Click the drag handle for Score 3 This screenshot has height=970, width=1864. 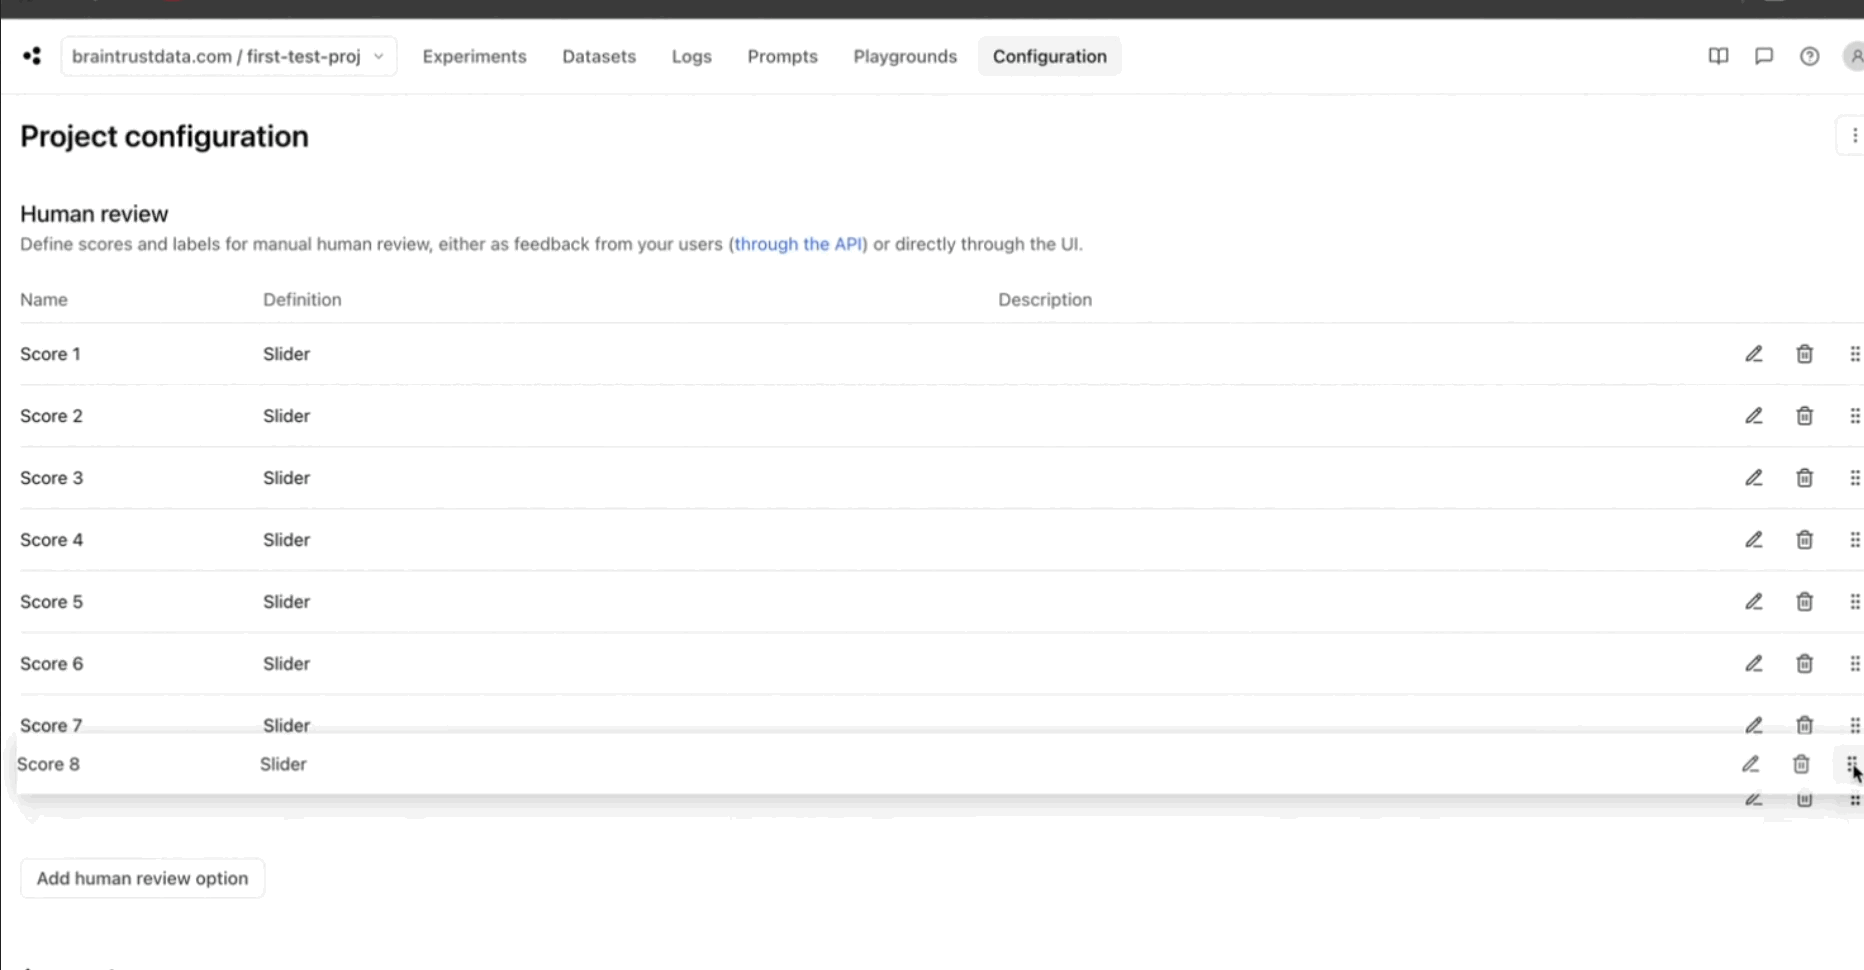point(1854,478)
